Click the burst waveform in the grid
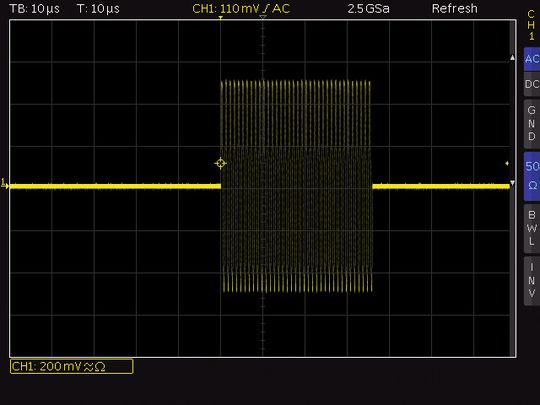The image size is (540, 405). point(296,186)
